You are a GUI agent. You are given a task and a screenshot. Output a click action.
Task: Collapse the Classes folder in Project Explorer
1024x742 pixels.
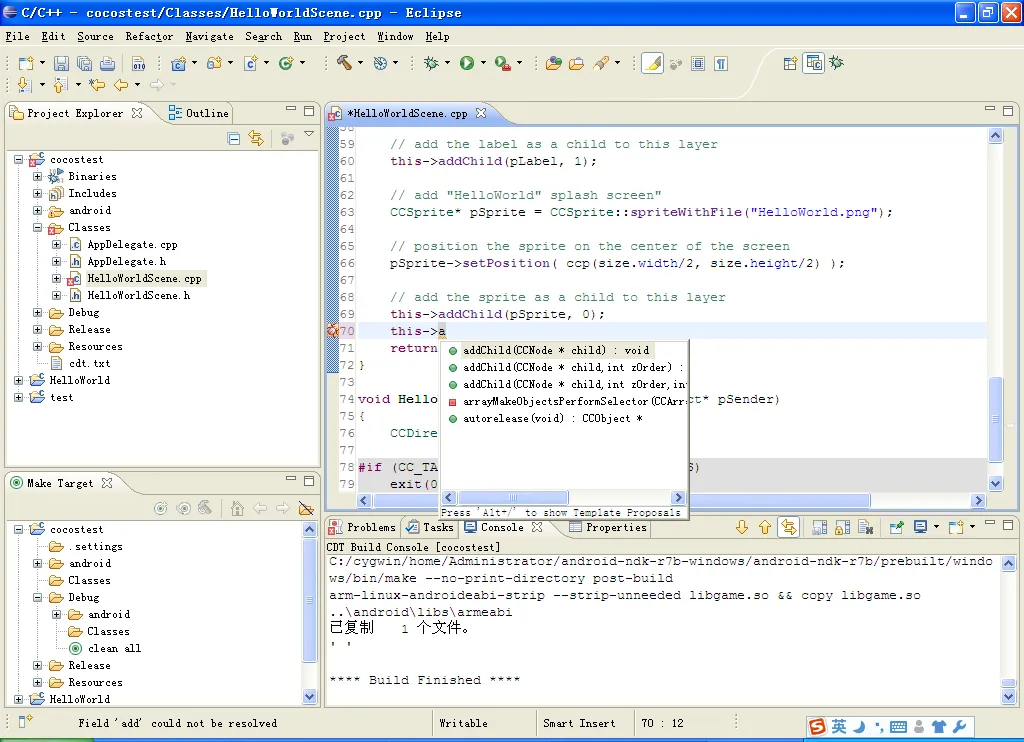(37, 227)
